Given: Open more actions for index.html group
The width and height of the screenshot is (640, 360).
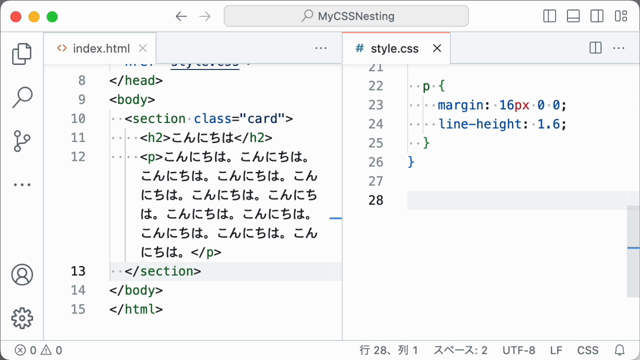Looking at the screenshot, I should pyautogui.click(x=321, y=48).
